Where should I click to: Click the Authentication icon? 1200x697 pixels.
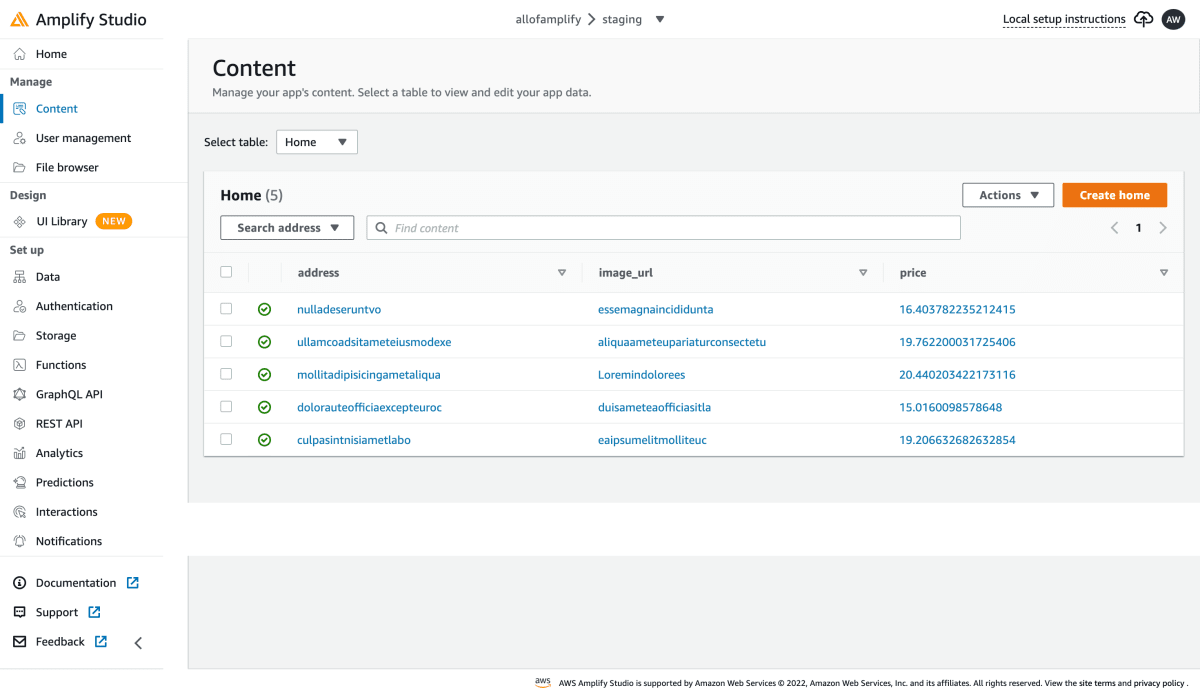pos(20,306)
